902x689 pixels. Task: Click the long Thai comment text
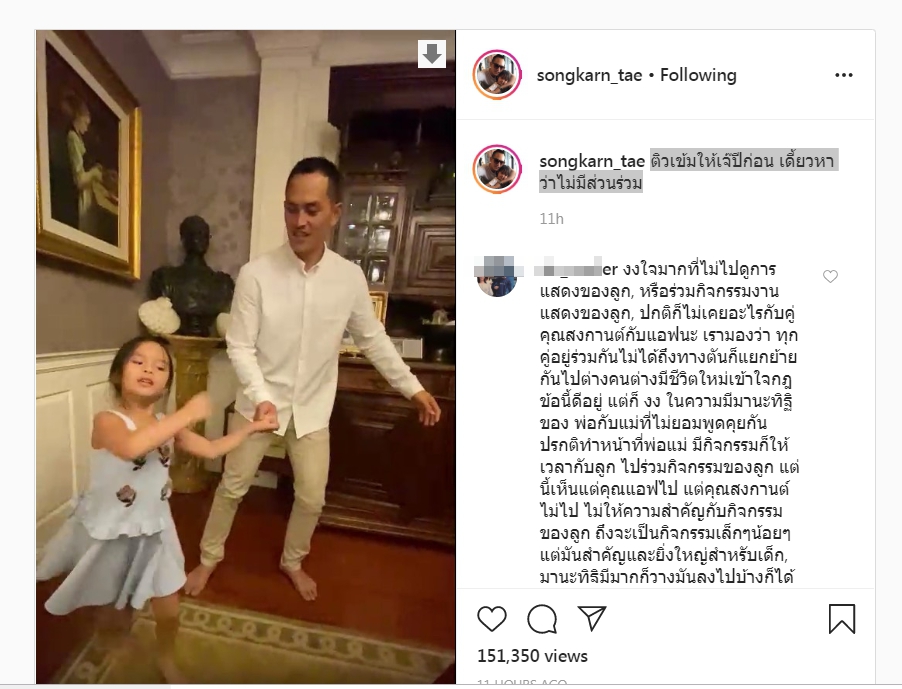(669, 423)
